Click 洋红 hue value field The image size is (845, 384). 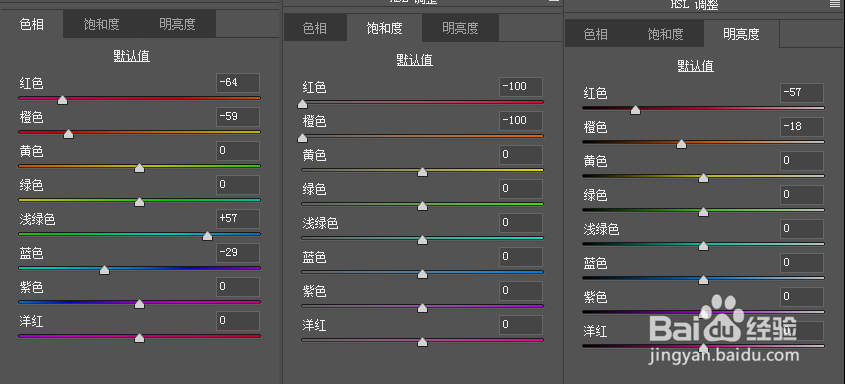[x=238, y=320]
